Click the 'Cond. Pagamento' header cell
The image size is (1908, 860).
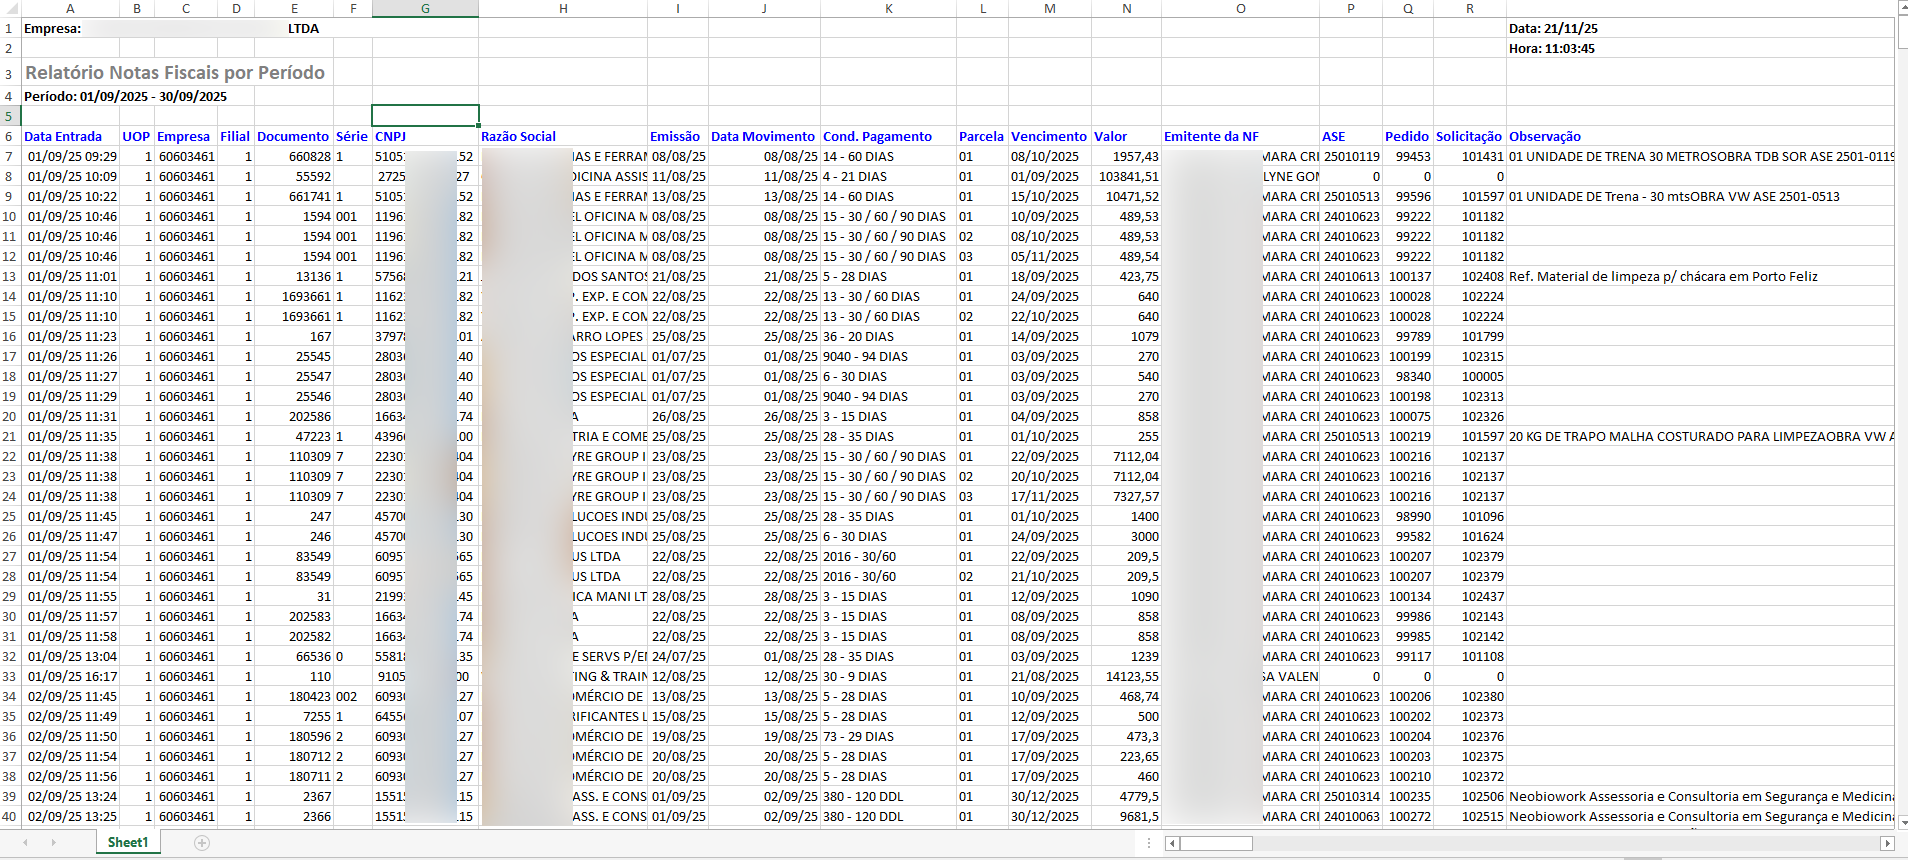(x=877, y=137)
